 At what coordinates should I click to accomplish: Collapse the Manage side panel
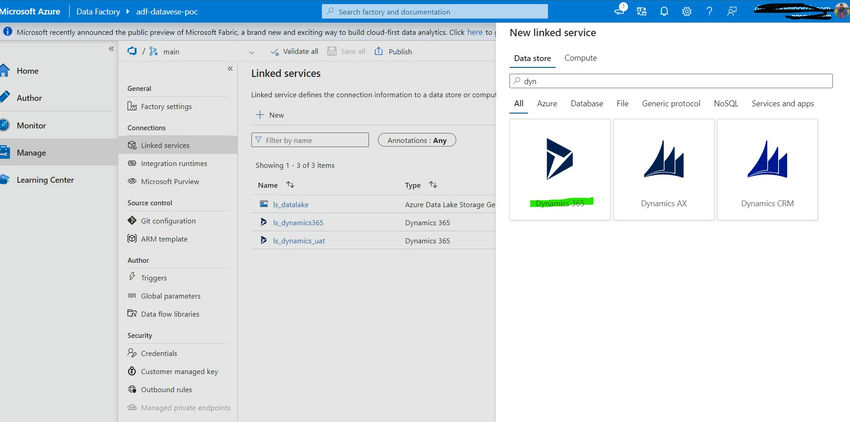tap(230, 68)
